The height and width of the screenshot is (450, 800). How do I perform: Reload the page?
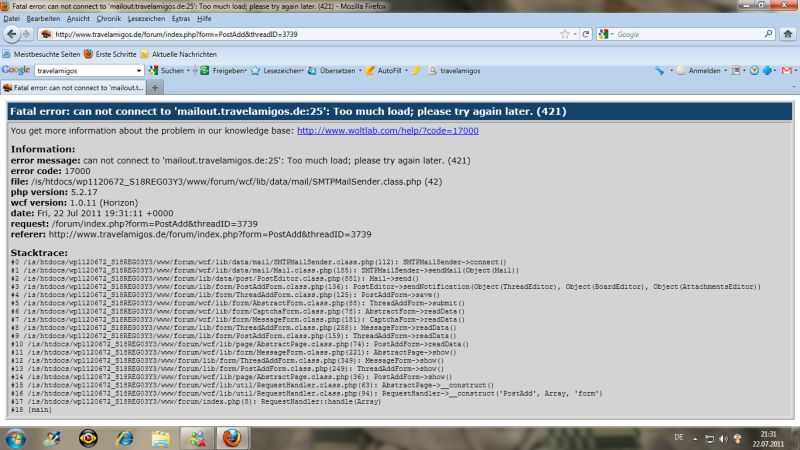[x=586, y=34]
